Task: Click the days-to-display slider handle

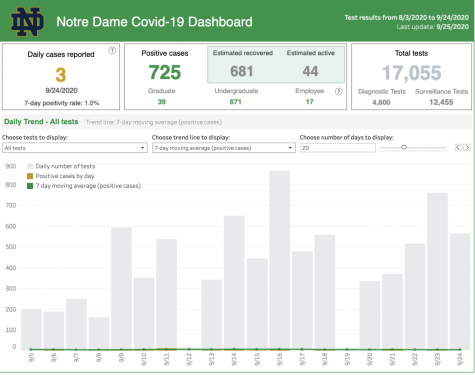Action: point(404,147)
